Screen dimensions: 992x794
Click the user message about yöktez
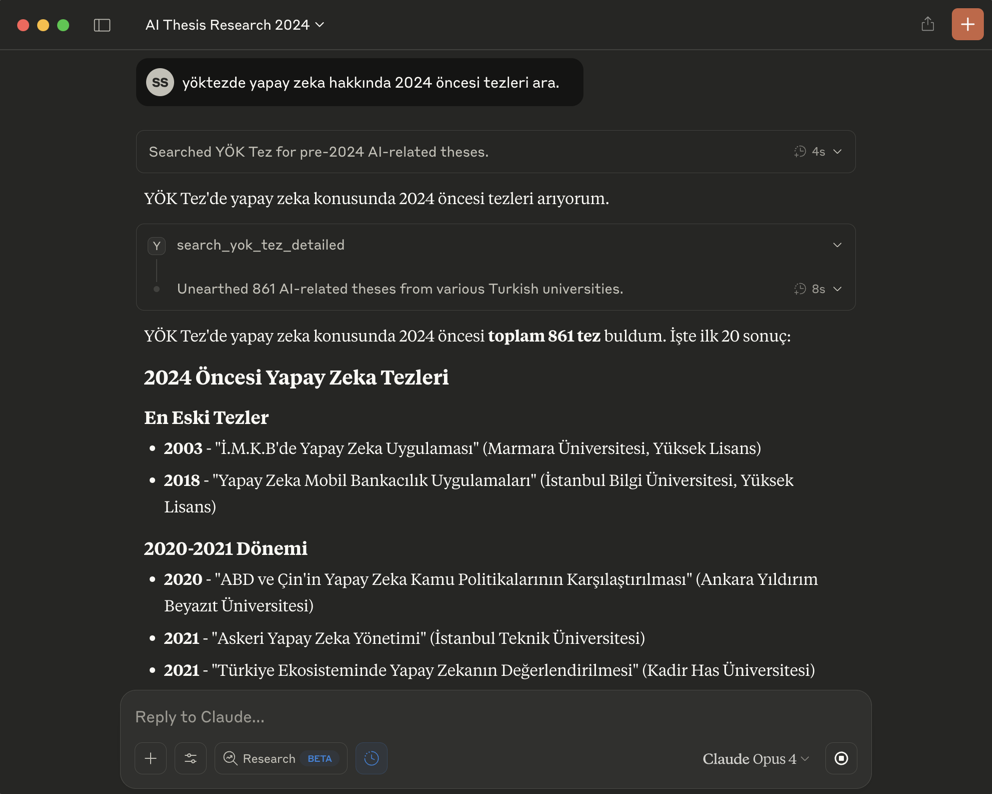click(370, 82)
